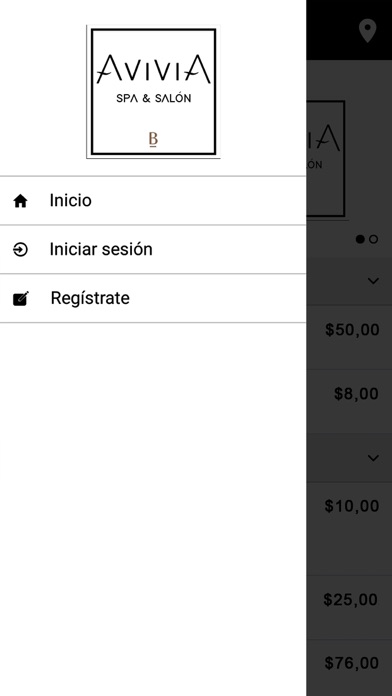The width and height of the screenshot is (392, 696).
Task: Tap the home icon beside Inicio
Action: pos(20,201)
